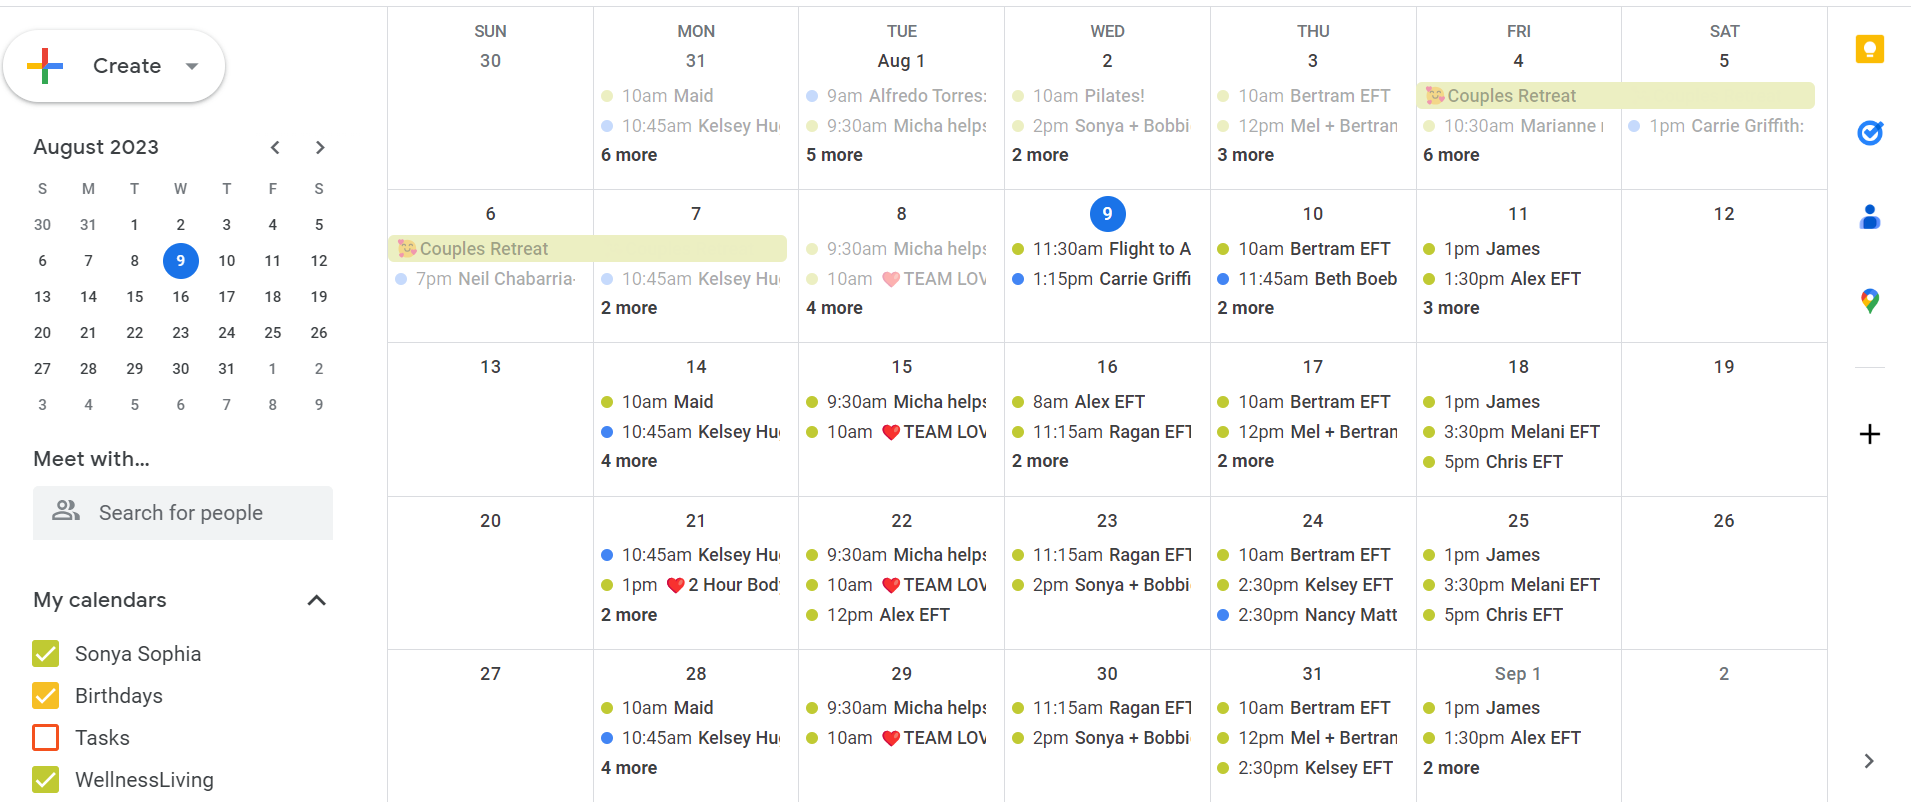Hide the side panel with the bottom chevron
Viewport: 1911px width, 802px height.
[1869, 761]
